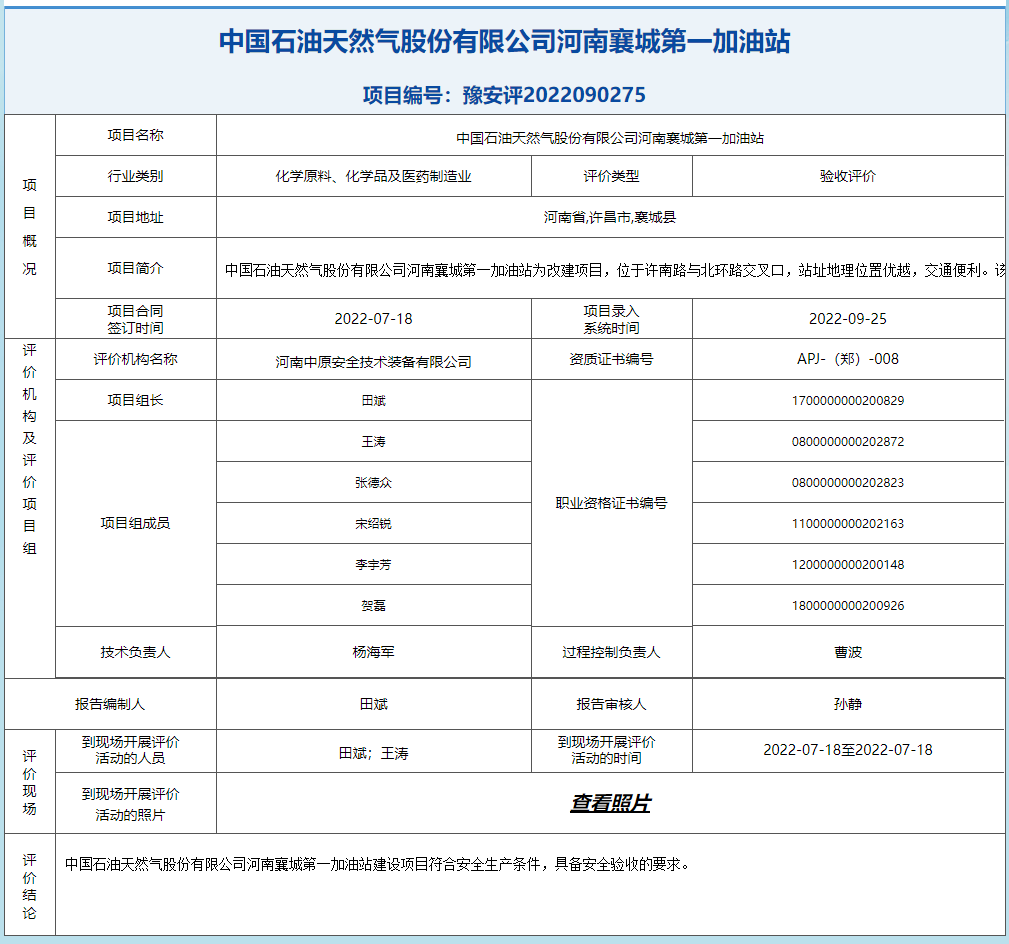Image resolution: width=1009 pixels, height=944 pixels.
Task: Click the page title 中国石油天然气股份有限公司河南襄城第一加油站
Action: tap(504, 41)
